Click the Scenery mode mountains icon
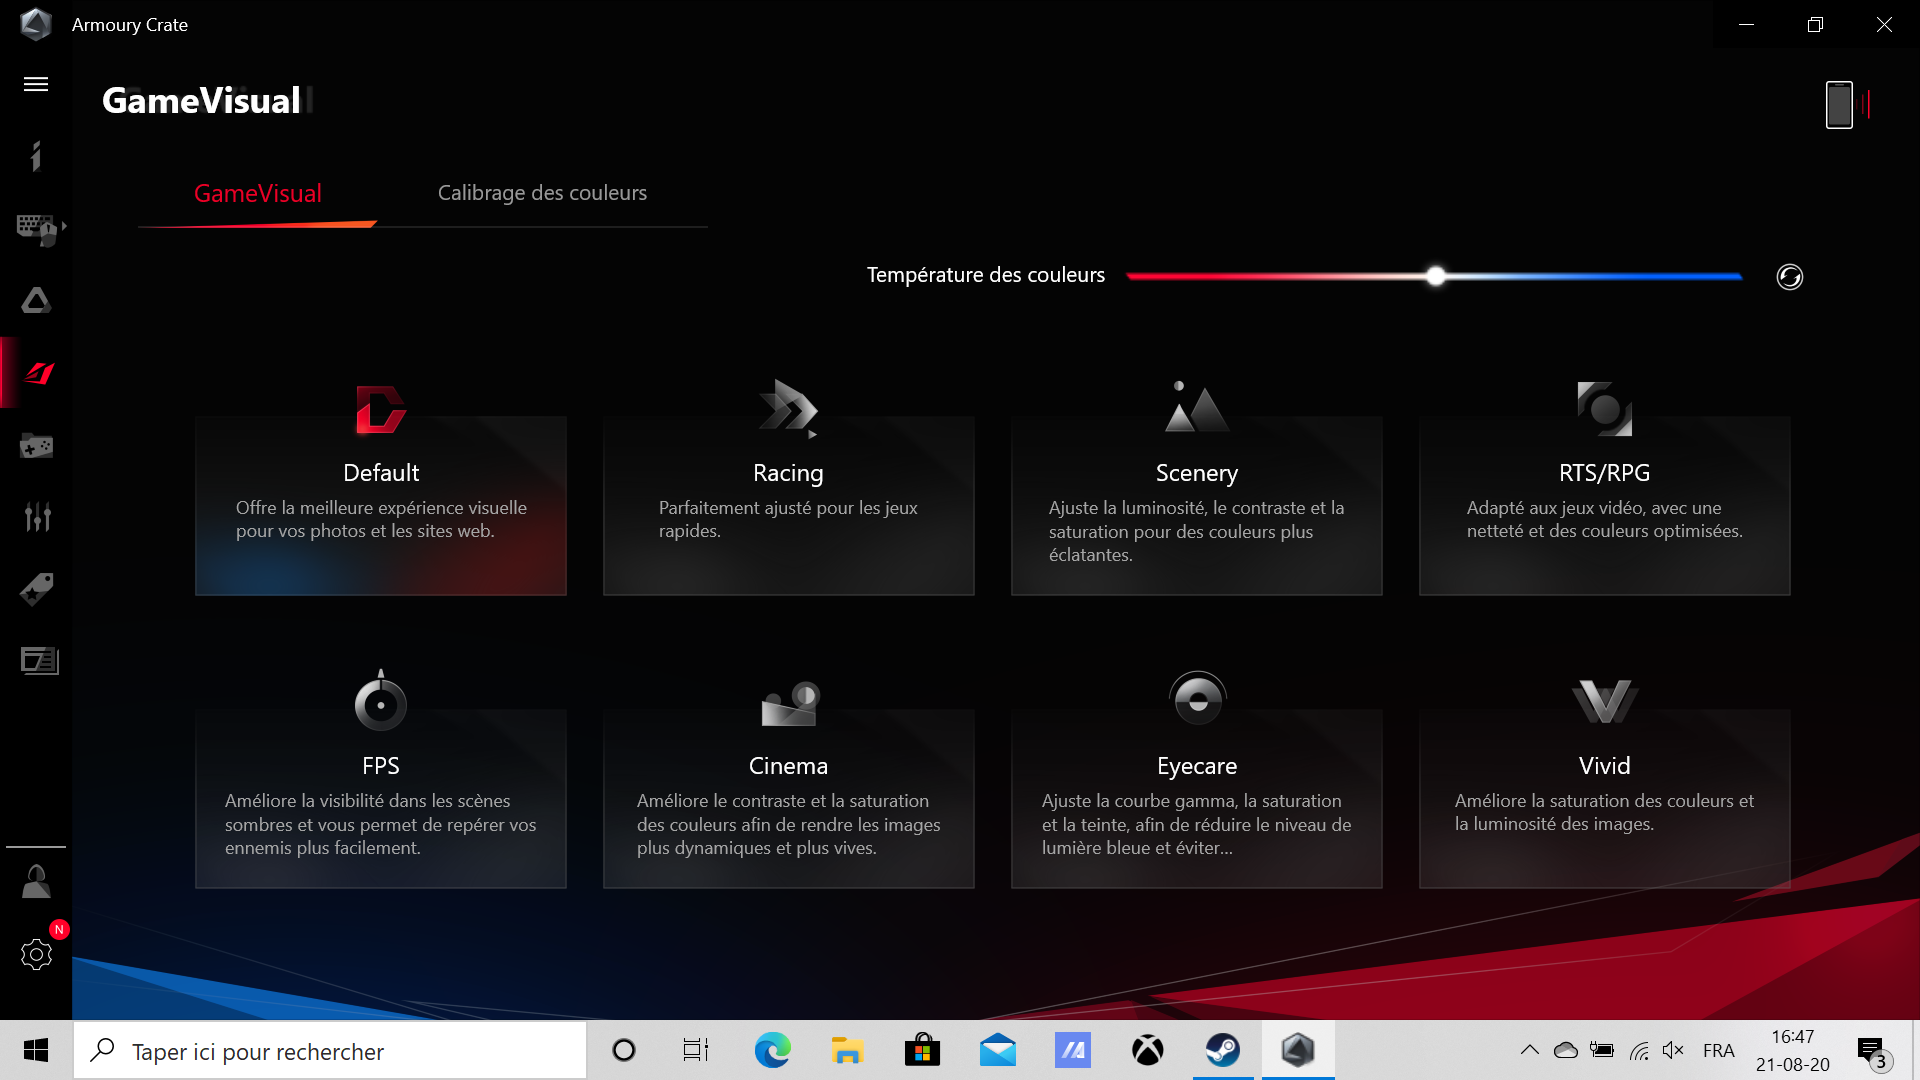The width and height of the screenshot is (1920, 1080). 1196,407
